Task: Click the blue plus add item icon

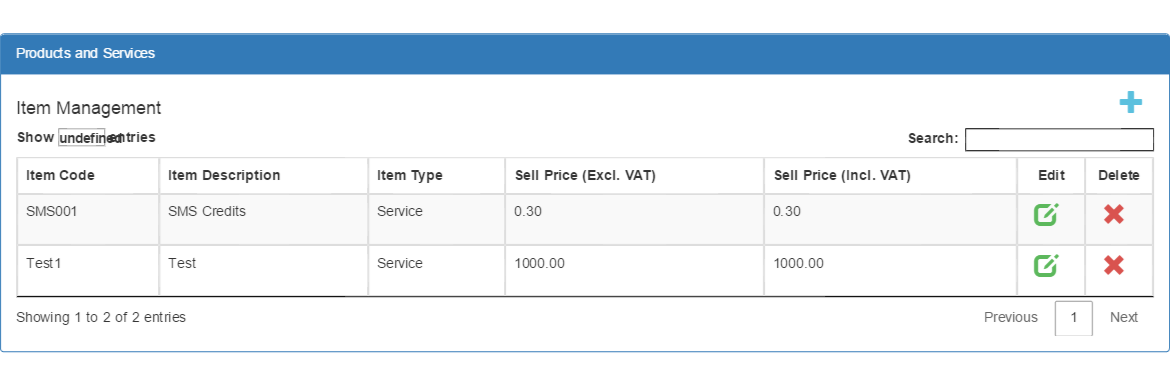Action: [1130, 102]
